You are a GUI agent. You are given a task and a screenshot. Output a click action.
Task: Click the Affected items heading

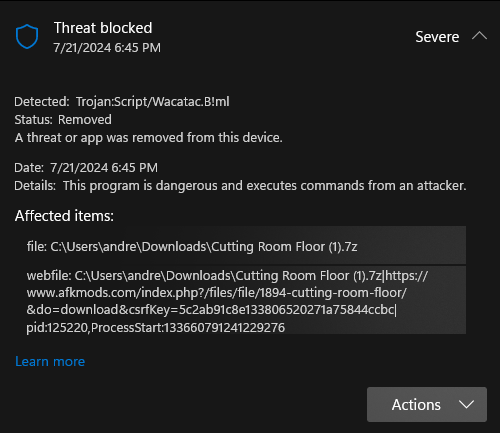tap(64, 216)
